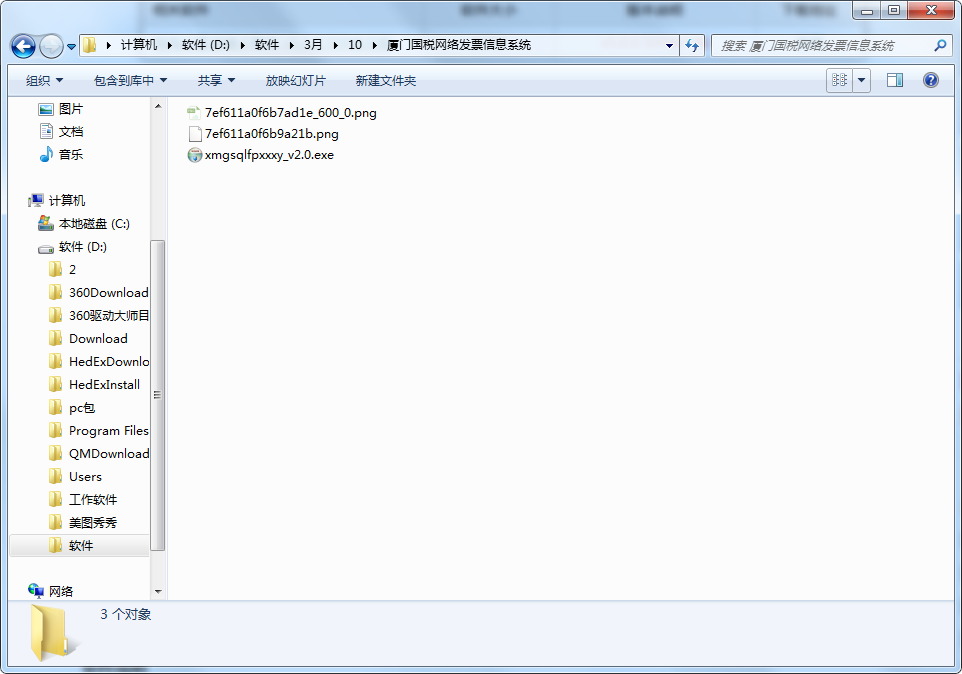Click 软件 (D:) in the address breadcrumb
The height and width of the screenshot is (674, 962).
pos(206,45)
